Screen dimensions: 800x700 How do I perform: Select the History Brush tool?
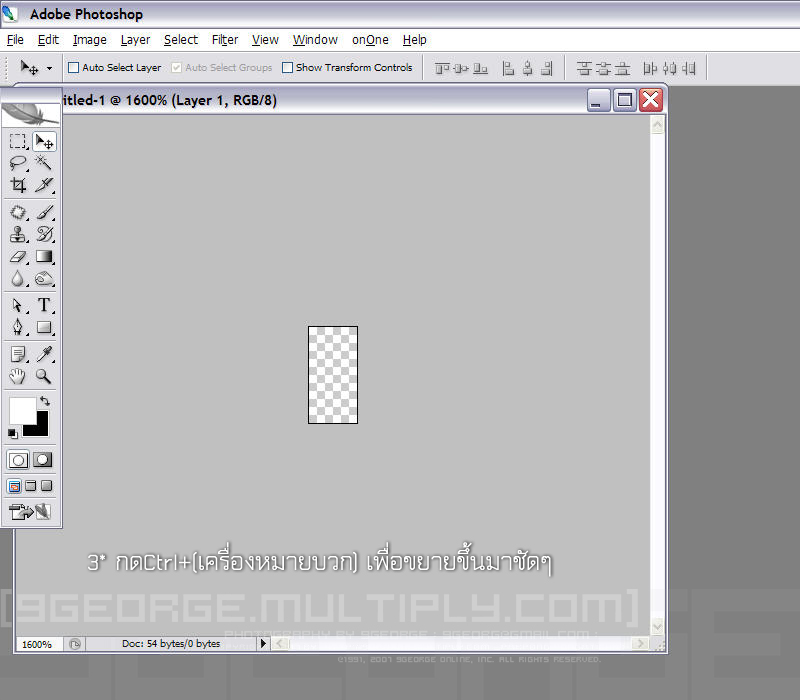[x=44, y=234]
